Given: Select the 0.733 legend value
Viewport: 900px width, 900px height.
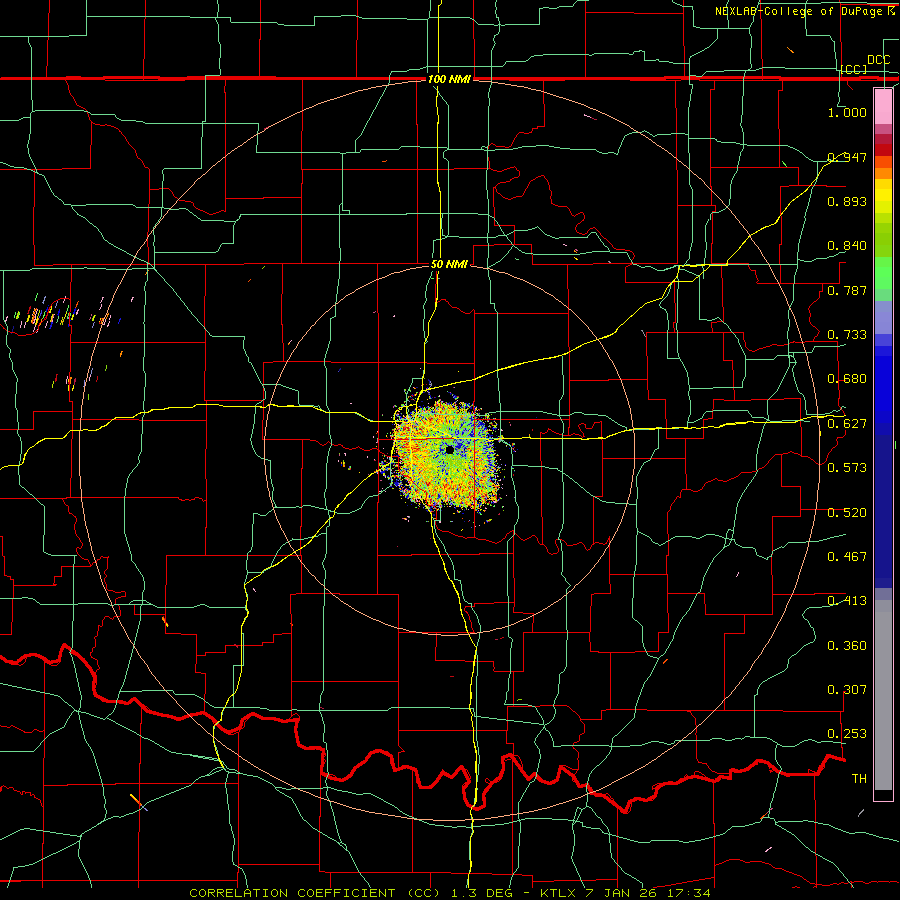Looking at the screenshot, I should pos(847,334).
